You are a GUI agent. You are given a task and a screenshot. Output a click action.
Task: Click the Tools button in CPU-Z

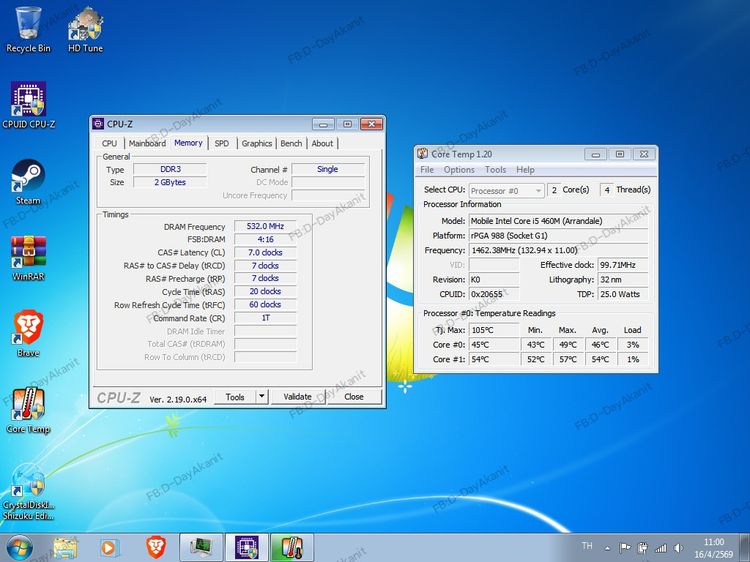(235, 397)
